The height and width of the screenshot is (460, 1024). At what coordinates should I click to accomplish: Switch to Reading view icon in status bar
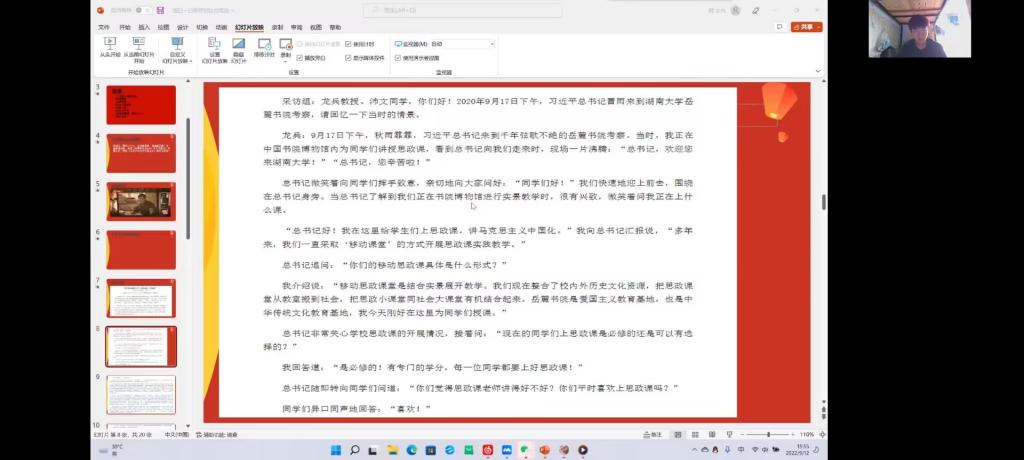tap(712, 435)
